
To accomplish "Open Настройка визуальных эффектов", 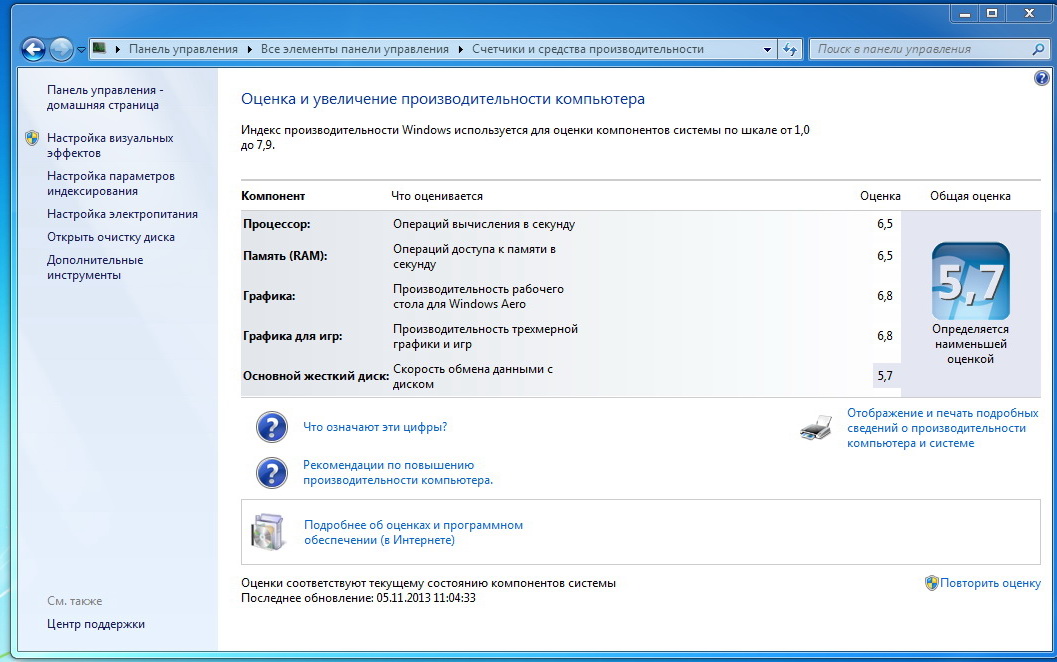I will click(110, 146).
